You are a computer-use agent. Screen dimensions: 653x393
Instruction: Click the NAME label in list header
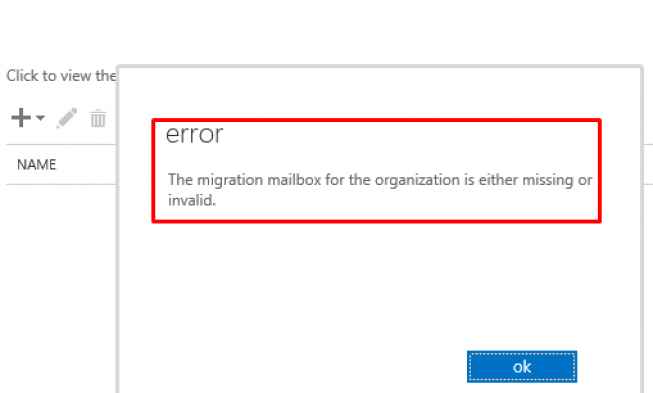[37, 165]
